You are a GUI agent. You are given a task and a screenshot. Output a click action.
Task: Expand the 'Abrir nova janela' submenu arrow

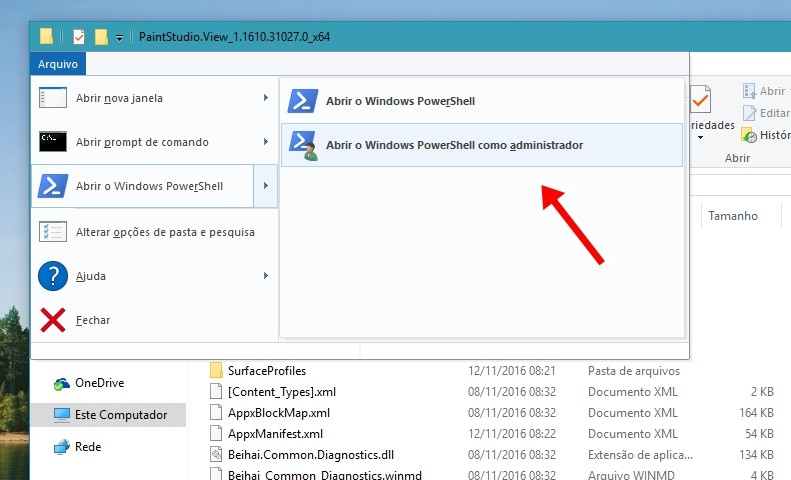[265, 98]
